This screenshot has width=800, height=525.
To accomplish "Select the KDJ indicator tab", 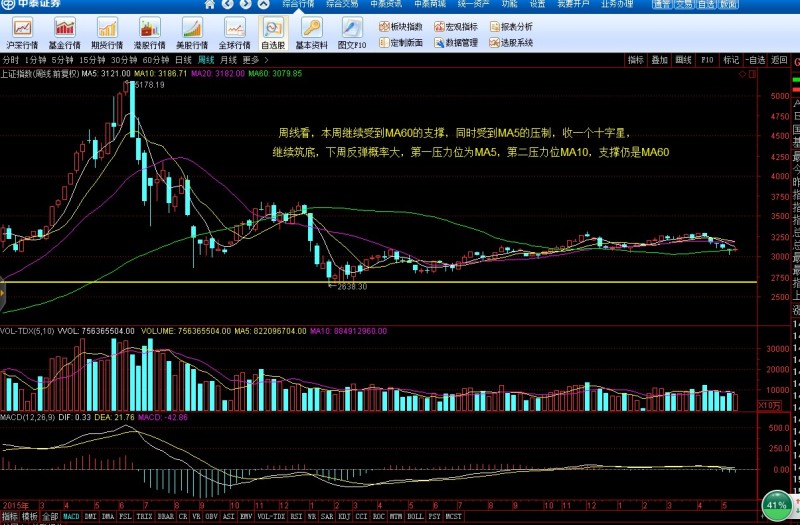I will pos(344,516).
